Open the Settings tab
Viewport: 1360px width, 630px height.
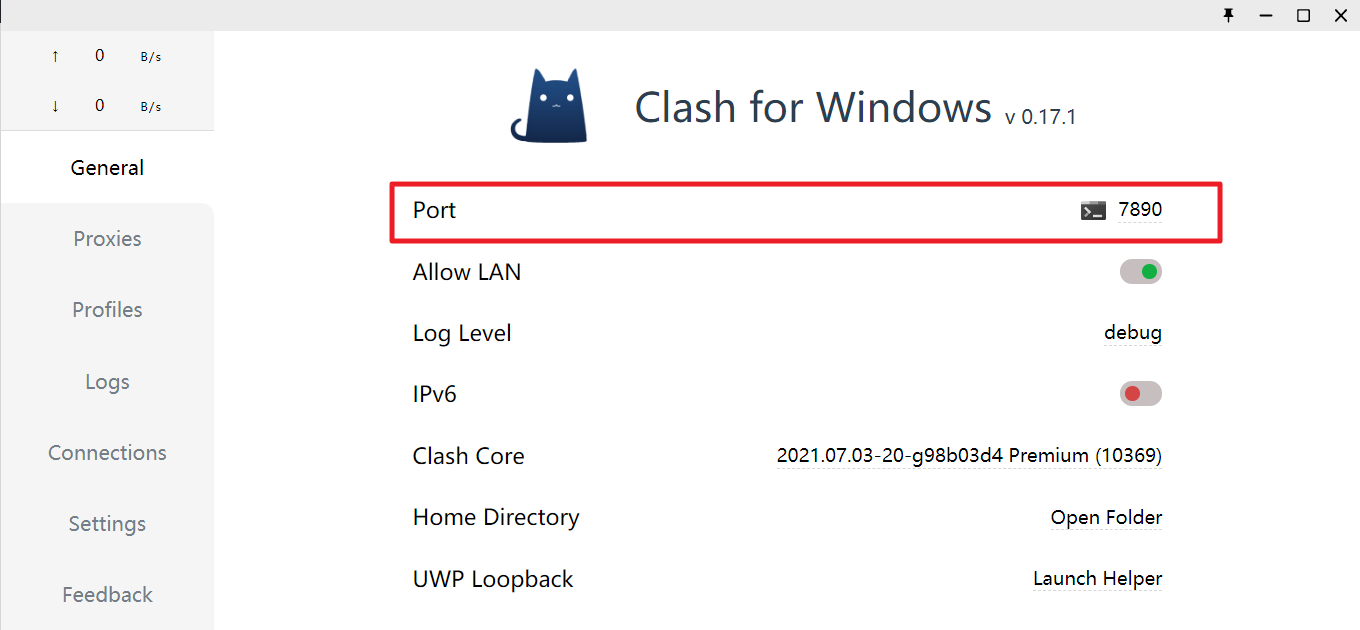click(x=107, y=524)
